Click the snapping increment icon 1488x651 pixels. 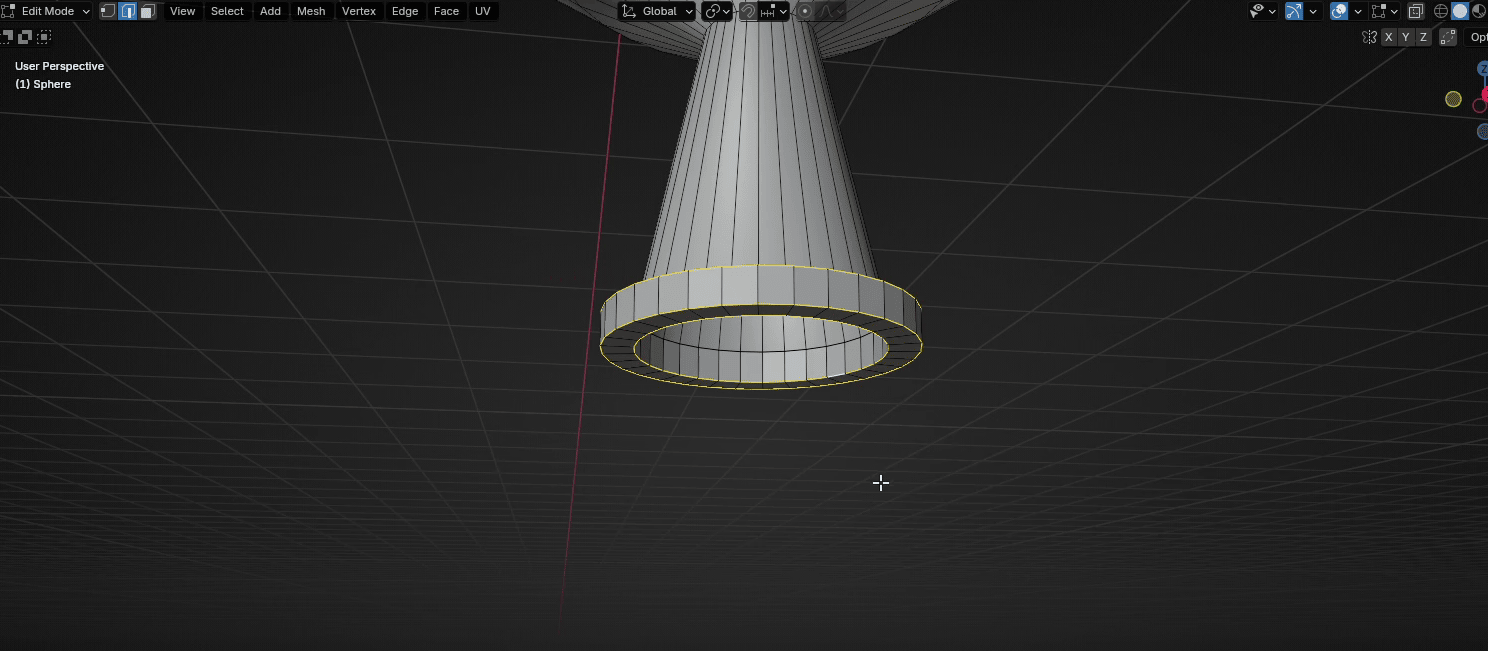[x=768, y=11]
